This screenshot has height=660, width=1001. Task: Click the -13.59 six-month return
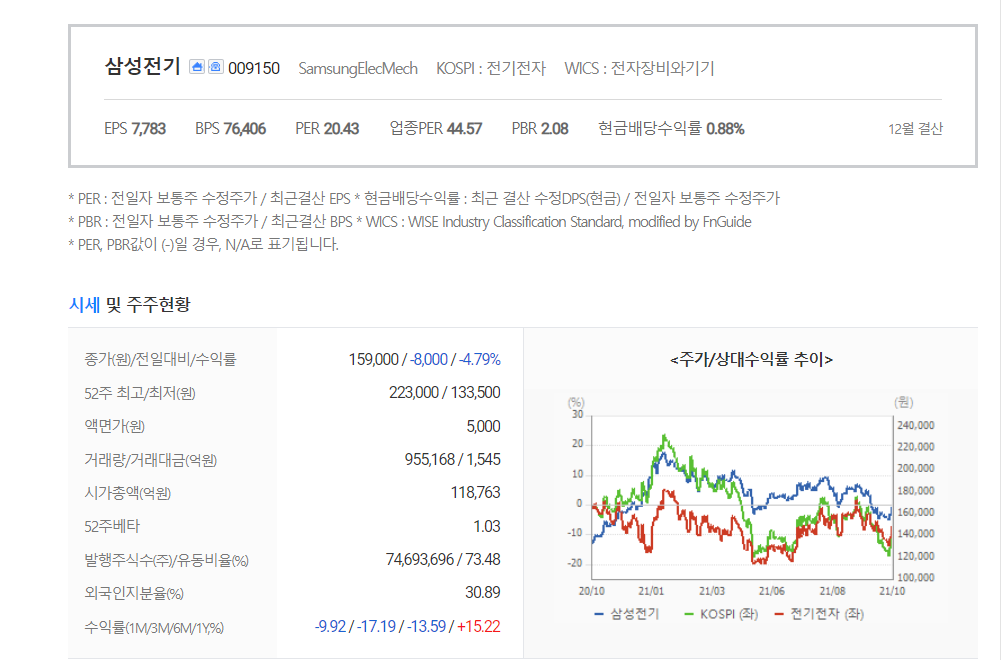426,627
